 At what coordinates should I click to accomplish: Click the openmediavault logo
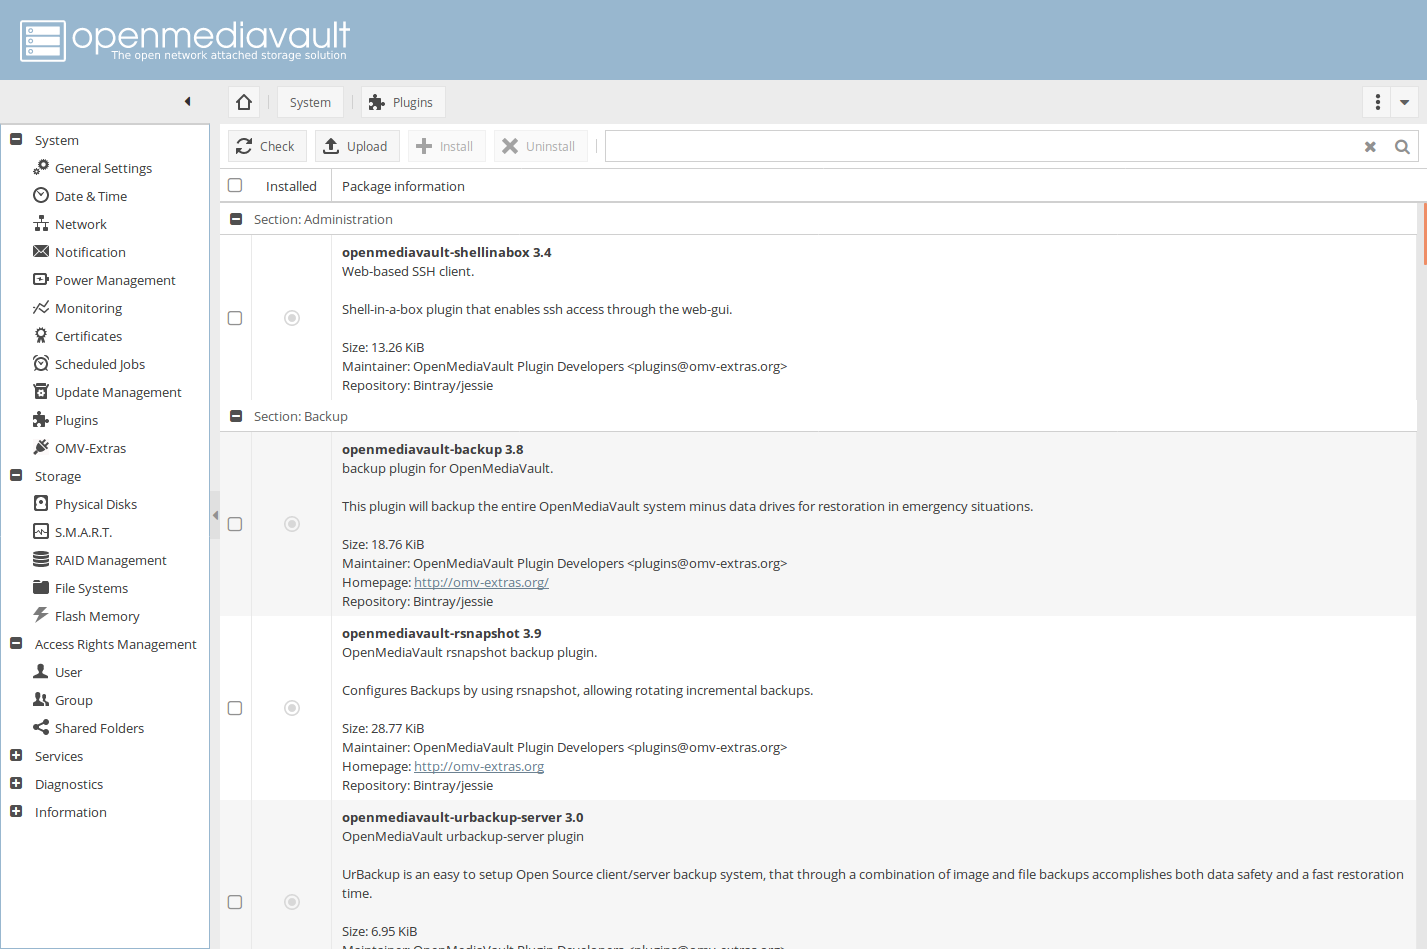[185, 40]
